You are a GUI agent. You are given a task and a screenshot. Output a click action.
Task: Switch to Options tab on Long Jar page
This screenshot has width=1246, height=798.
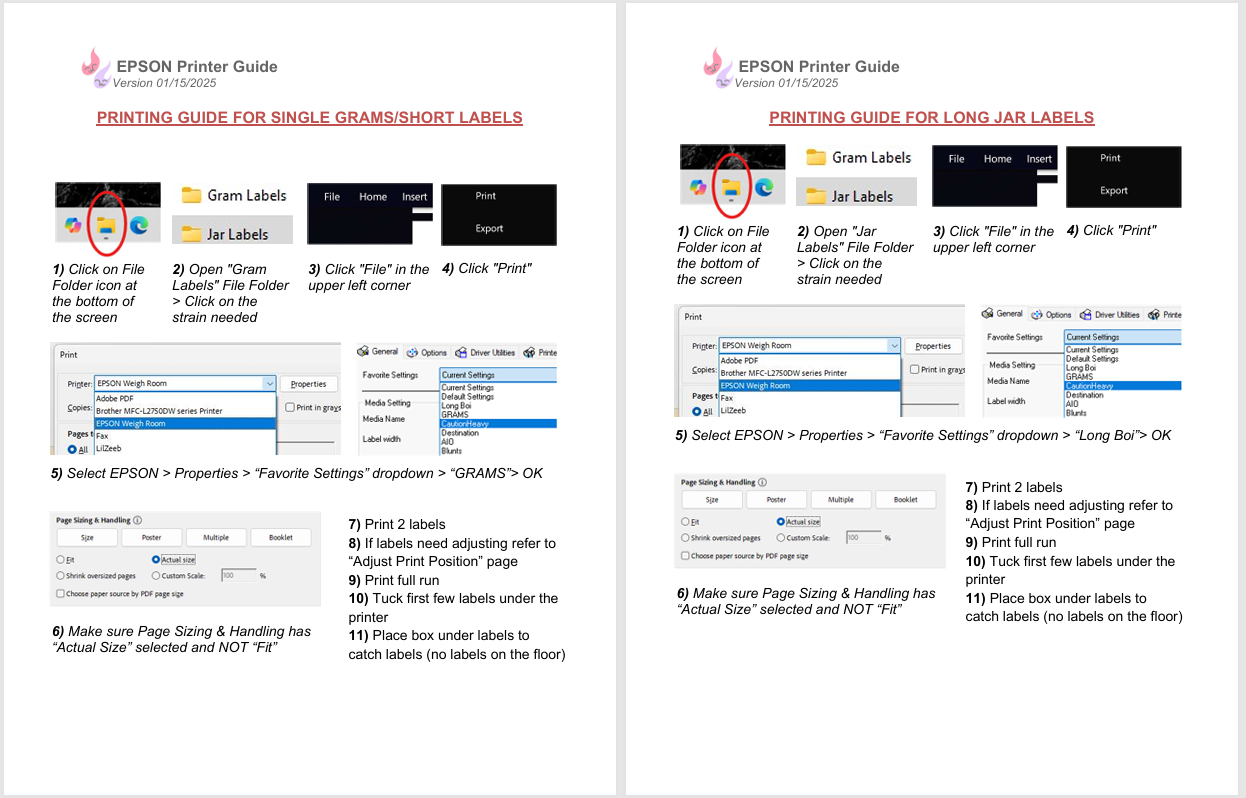[x=1051, y=314]
